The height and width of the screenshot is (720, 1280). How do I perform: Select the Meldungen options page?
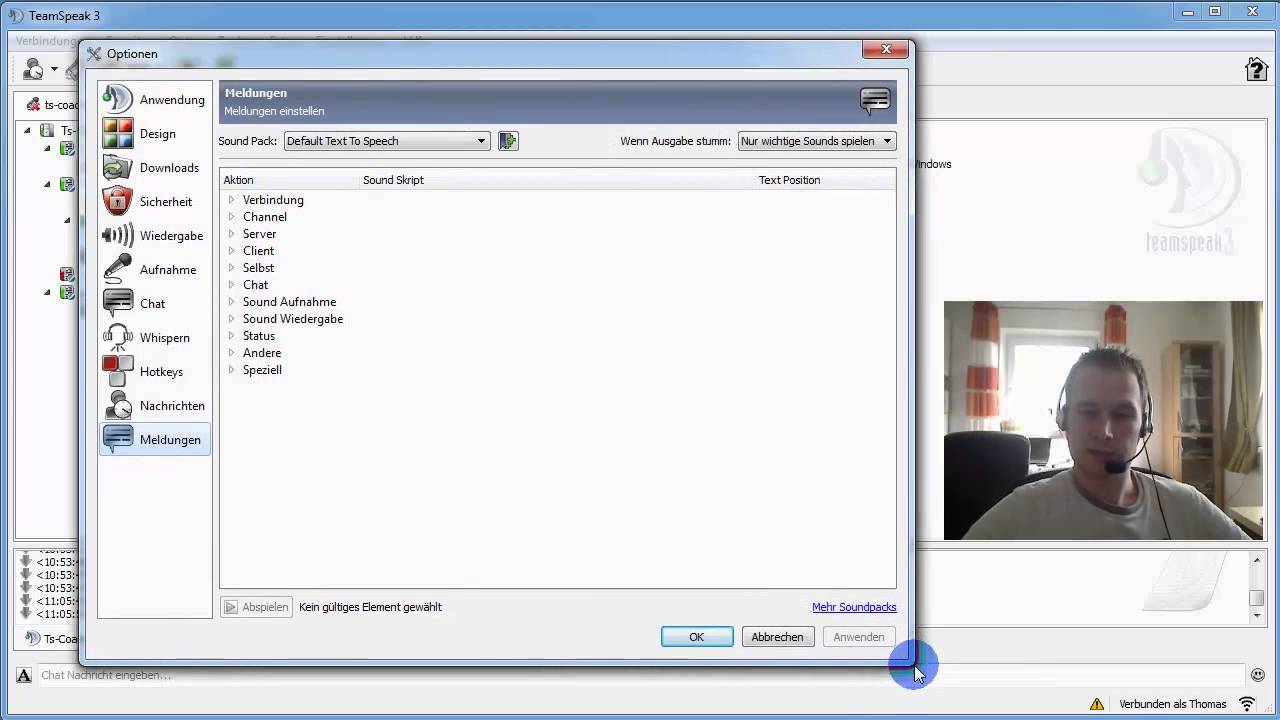pyautogui.click(x=155, y=439)
